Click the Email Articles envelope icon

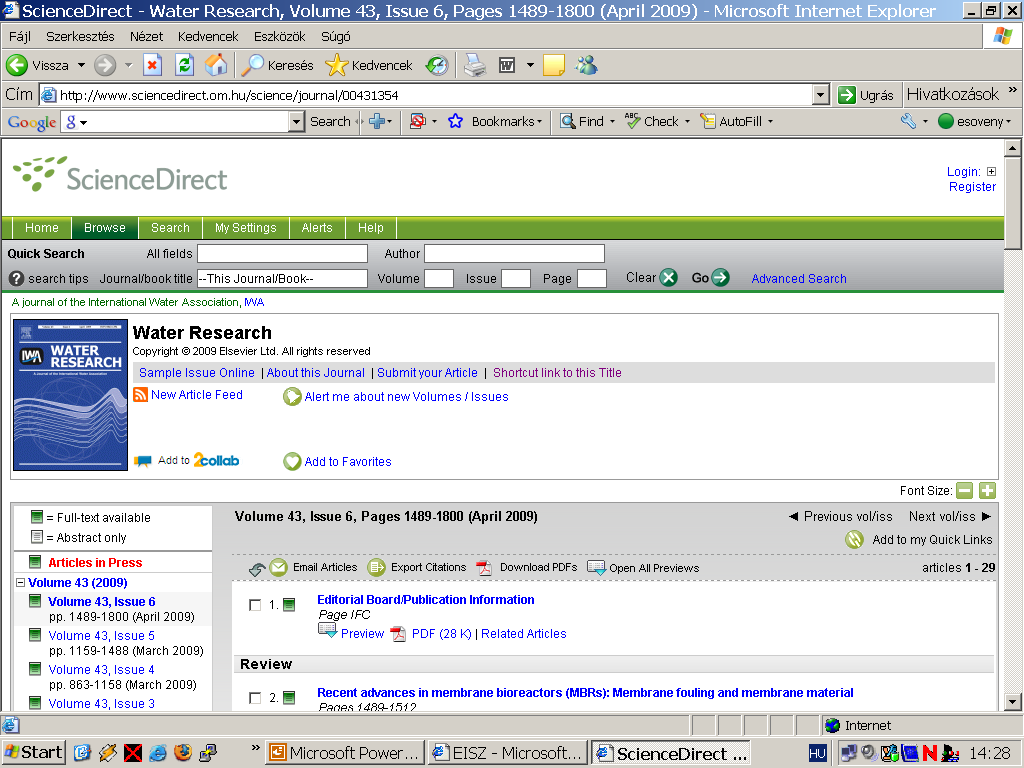[x=278, y=568]
